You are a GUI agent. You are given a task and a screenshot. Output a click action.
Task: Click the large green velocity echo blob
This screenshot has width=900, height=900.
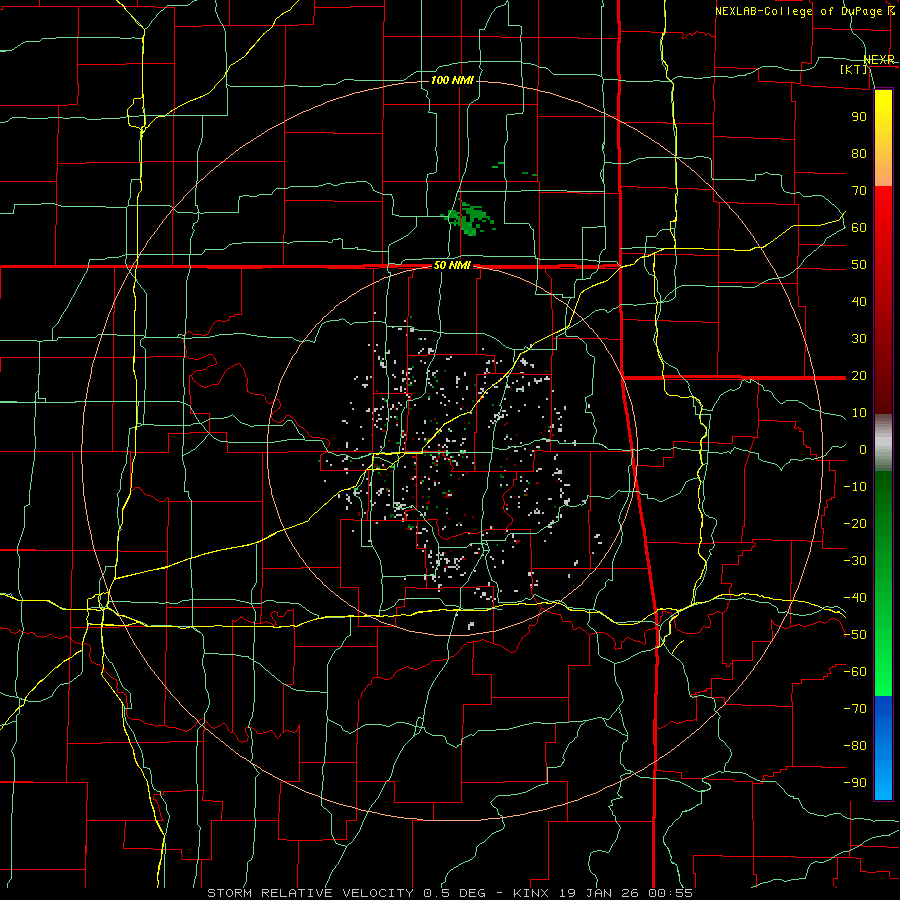click(470, 219)
